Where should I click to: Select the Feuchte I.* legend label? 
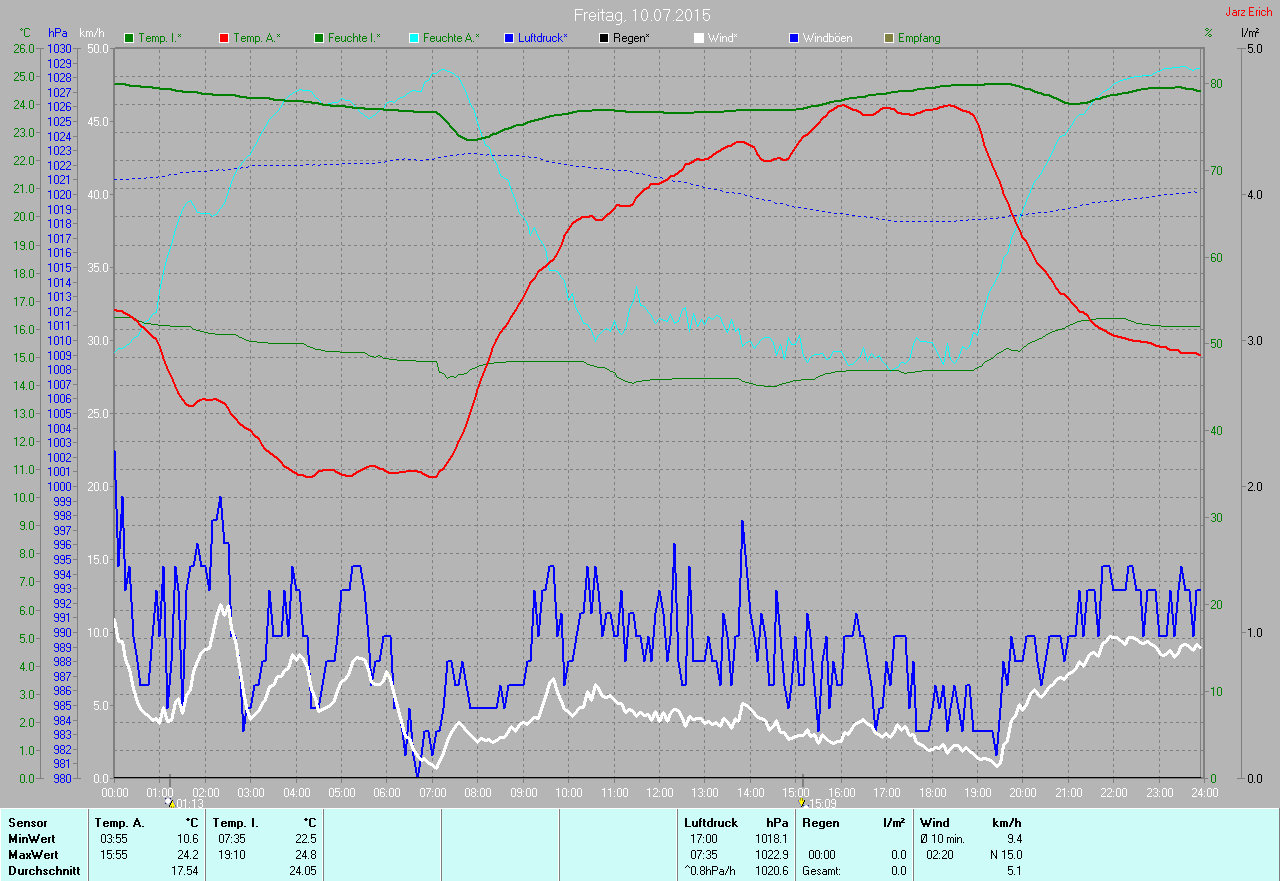(x=353, y=38)
